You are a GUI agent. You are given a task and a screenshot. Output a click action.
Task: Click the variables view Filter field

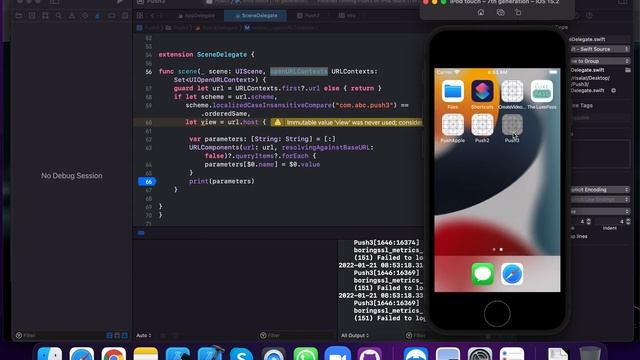[x=298, y=336]
